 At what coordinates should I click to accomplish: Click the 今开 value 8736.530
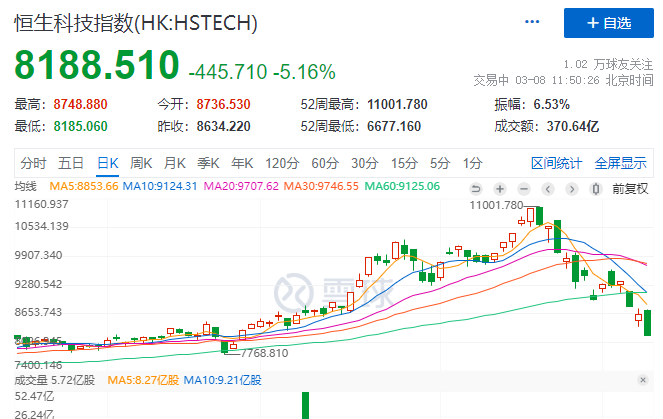pyautogui.click(x=223, y=104)
